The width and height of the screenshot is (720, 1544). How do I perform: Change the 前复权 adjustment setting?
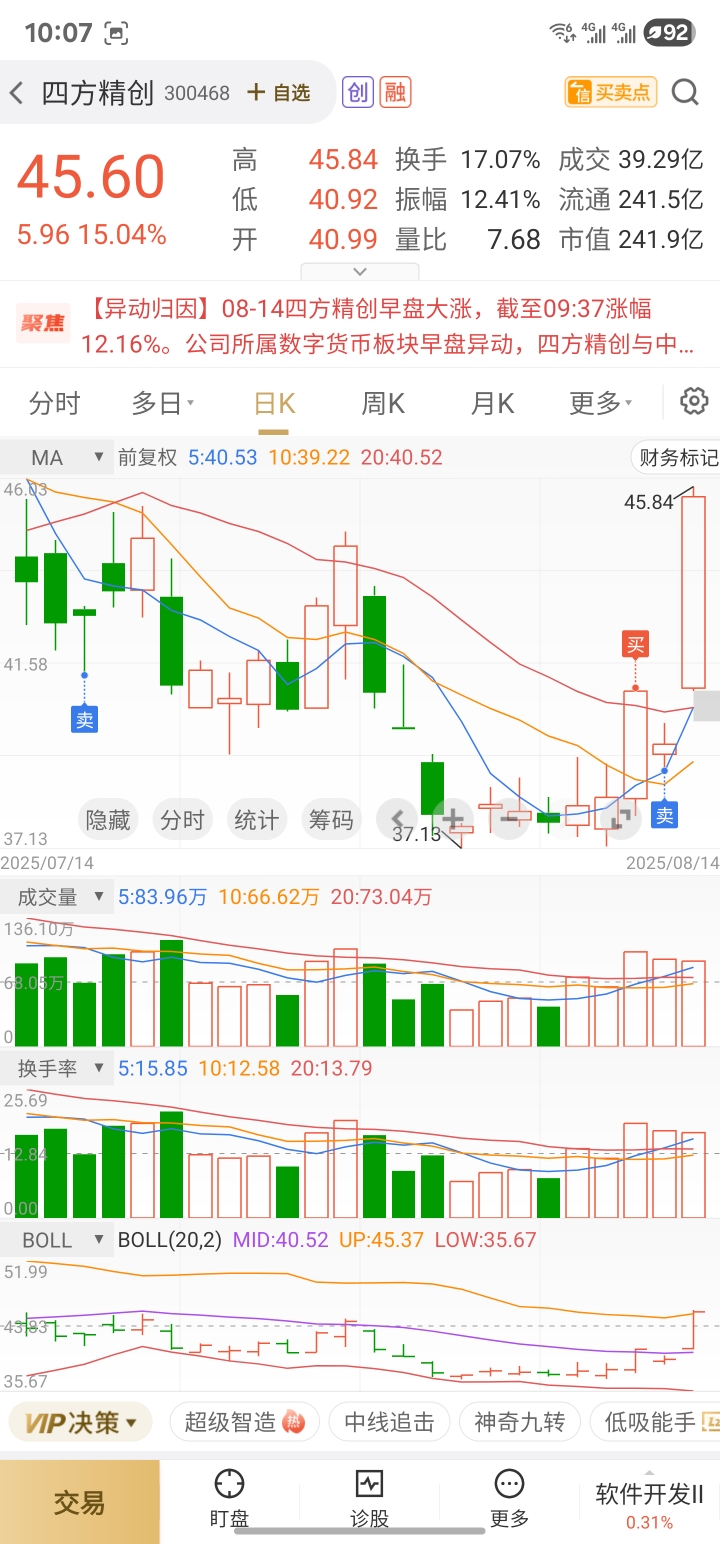147,458
